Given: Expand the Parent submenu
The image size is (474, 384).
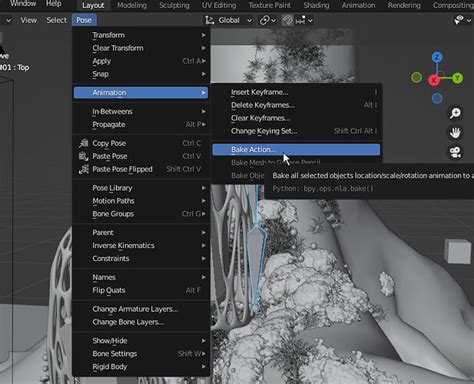Looking at the screenshot, I should tap(141, 232).
